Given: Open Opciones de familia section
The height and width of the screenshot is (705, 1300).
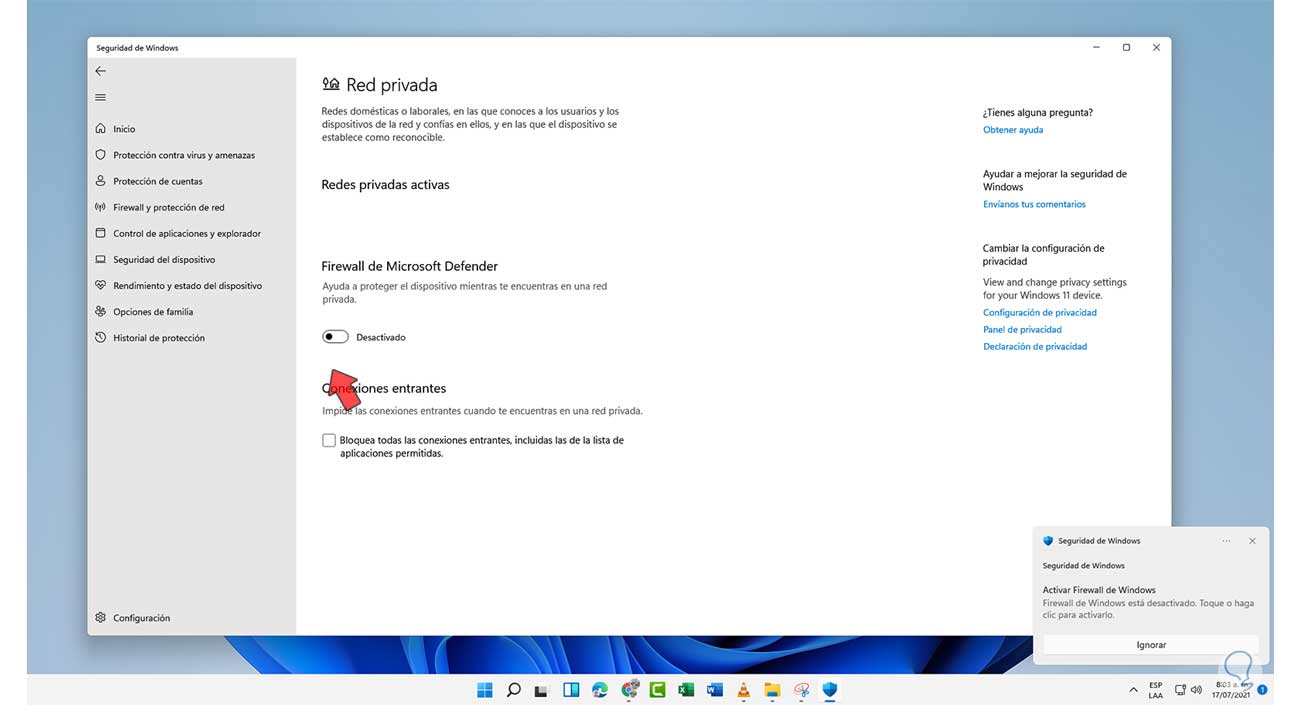Looking at the screenshot, I should pos(153,311).
